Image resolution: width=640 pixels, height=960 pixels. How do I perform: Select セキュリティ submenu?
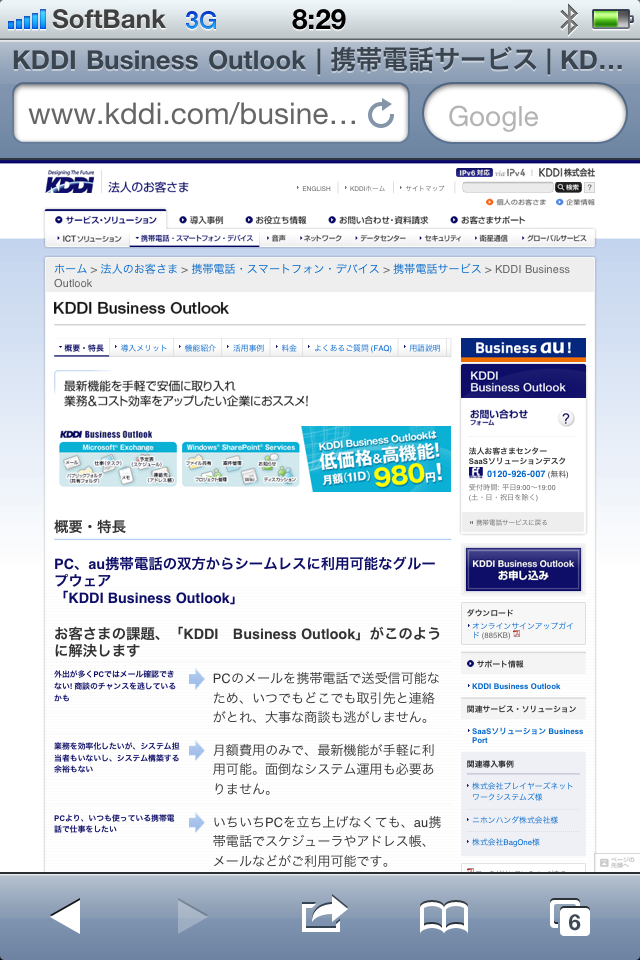tap(440, 238)
